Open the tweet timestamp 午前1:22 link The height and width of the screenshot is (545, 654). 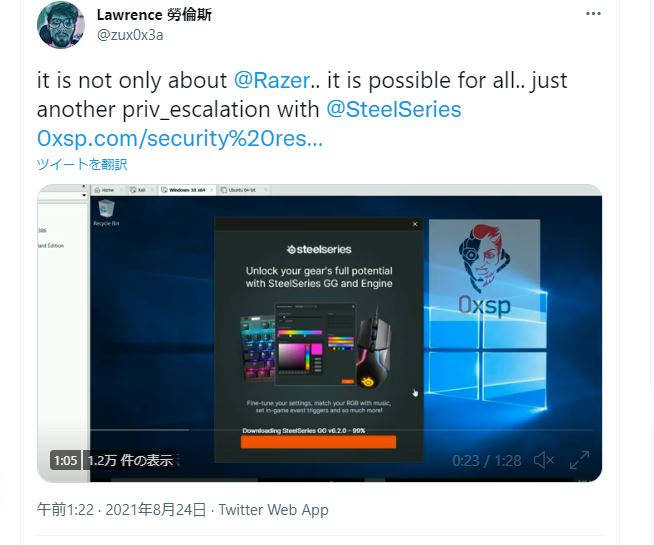click(x=65, y=510)
